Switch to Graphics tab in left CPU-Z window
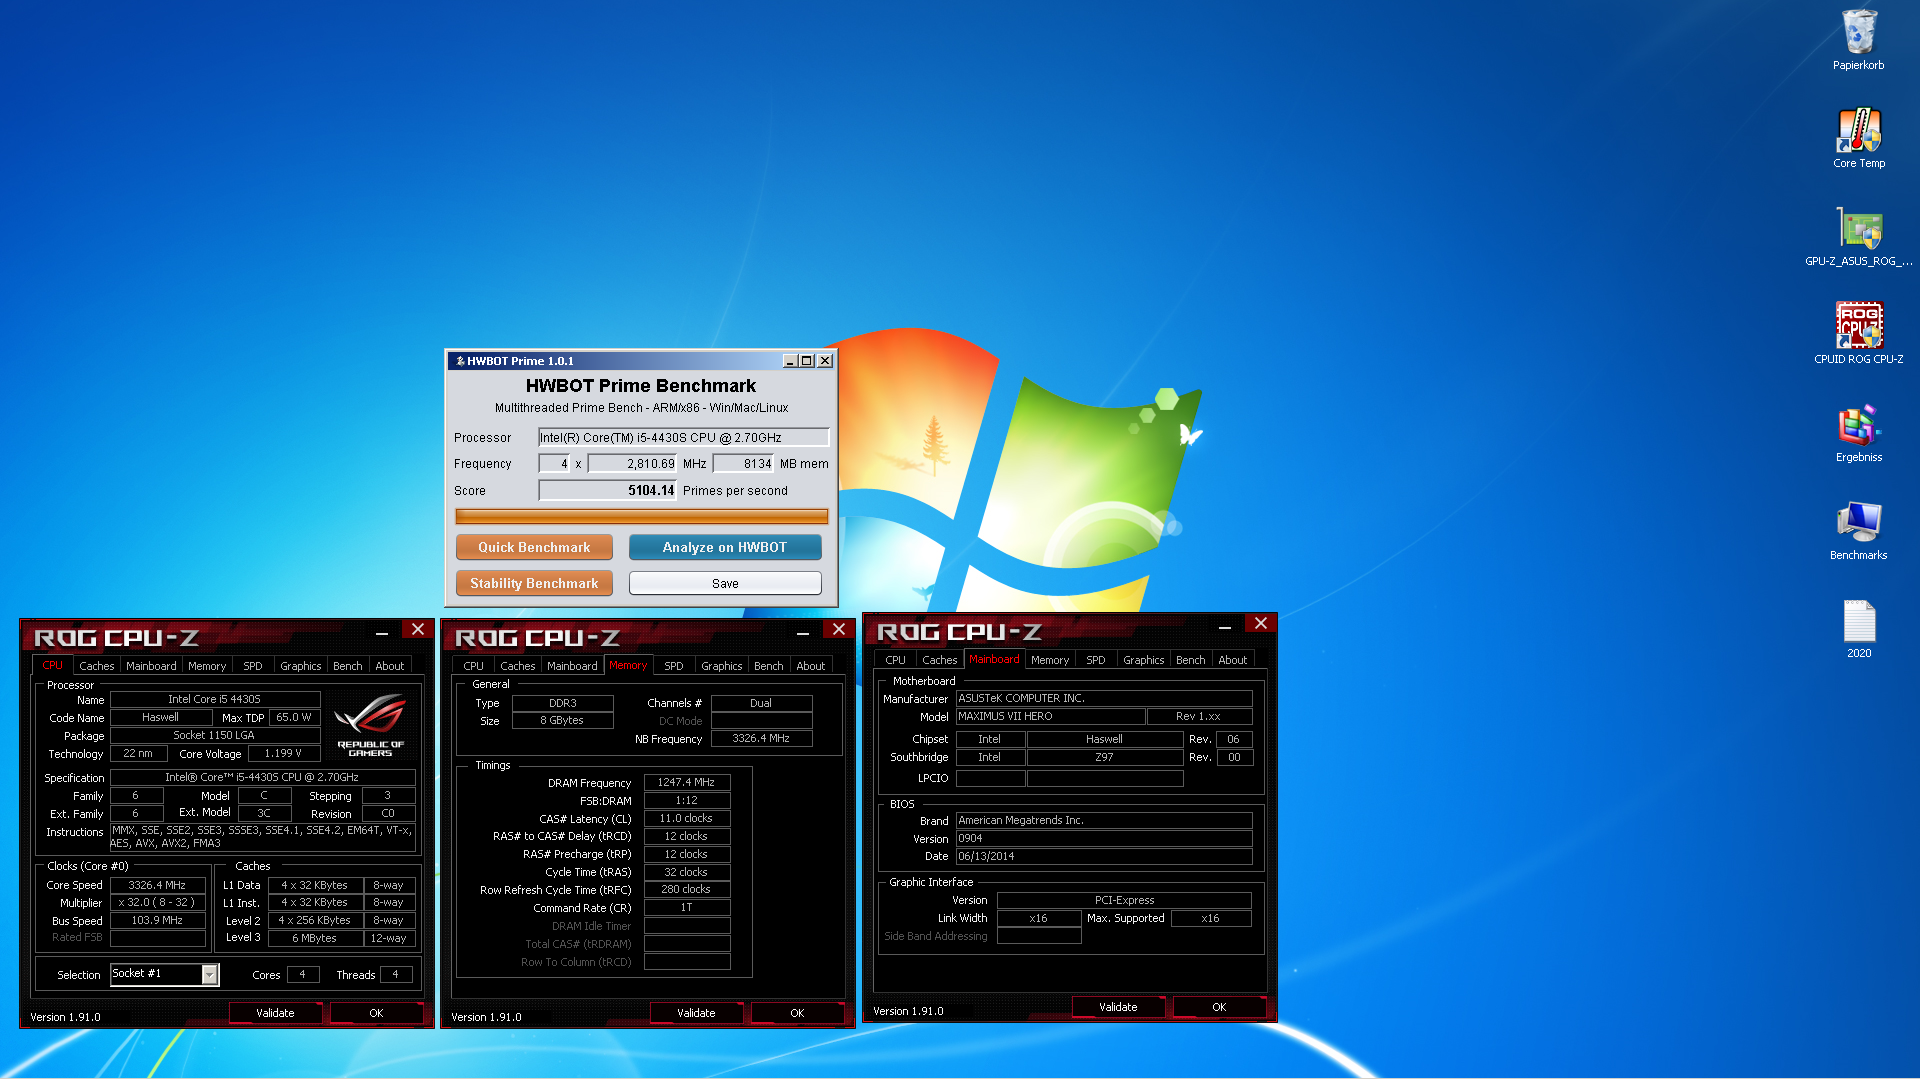Image resolution: width=1920 pixels, height=1080 pixels. (x=300, y=666)
